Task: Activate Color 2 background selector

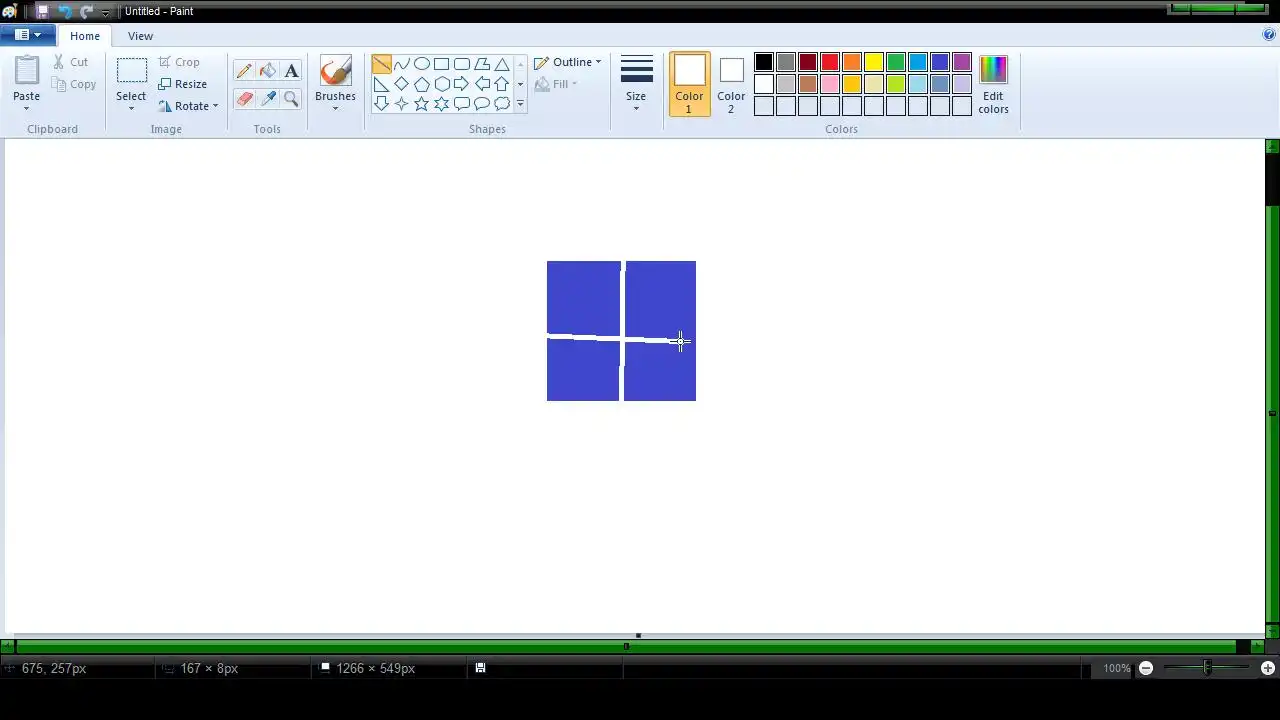Action: click(x=731, y=84)
